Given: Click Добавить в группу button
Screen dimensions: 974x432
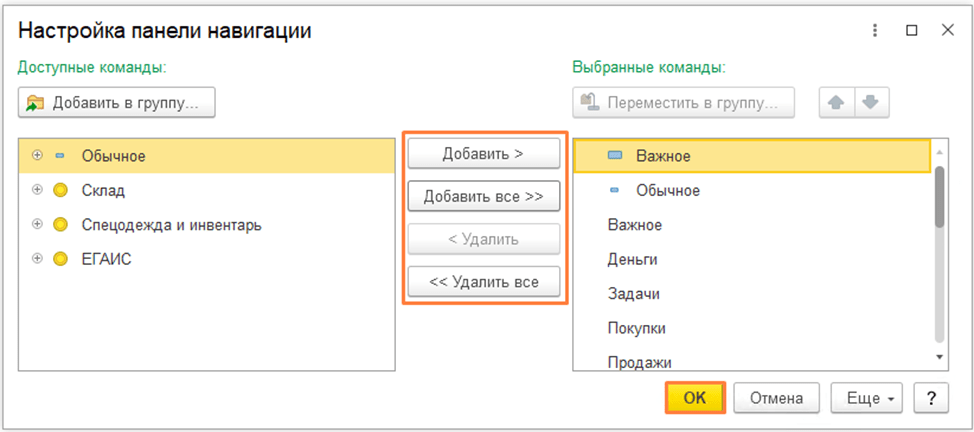Looking at the screenshot, I should [117, 102].
